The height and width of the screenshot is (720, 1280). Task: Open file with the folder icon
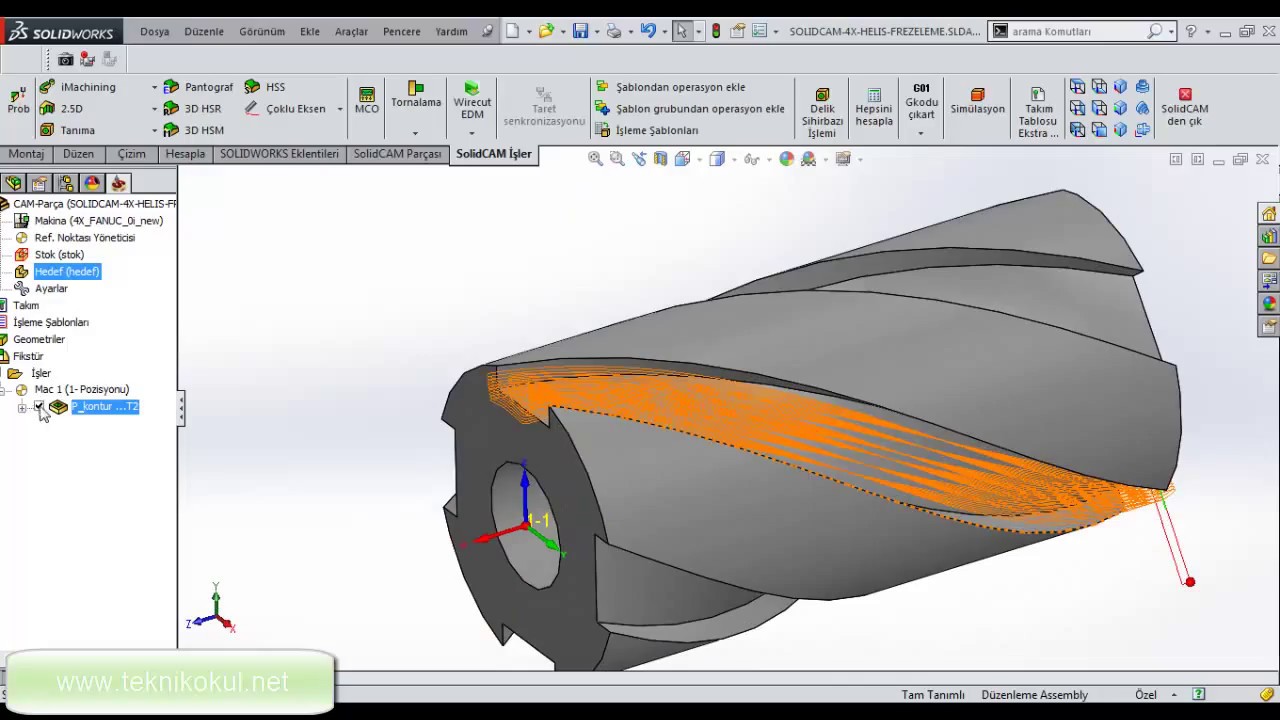546,31
